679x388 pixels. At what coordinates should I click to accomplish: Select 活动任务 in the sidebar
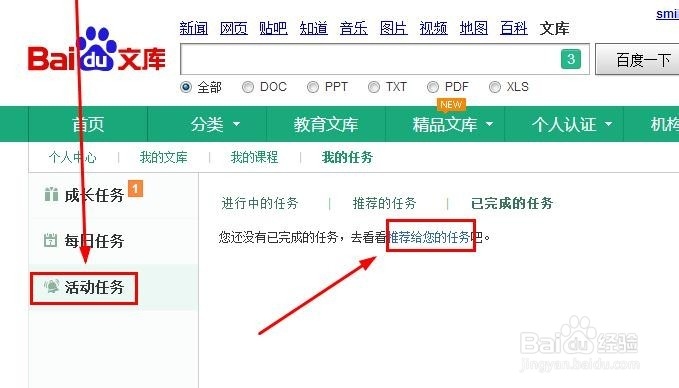pos(94,287)
